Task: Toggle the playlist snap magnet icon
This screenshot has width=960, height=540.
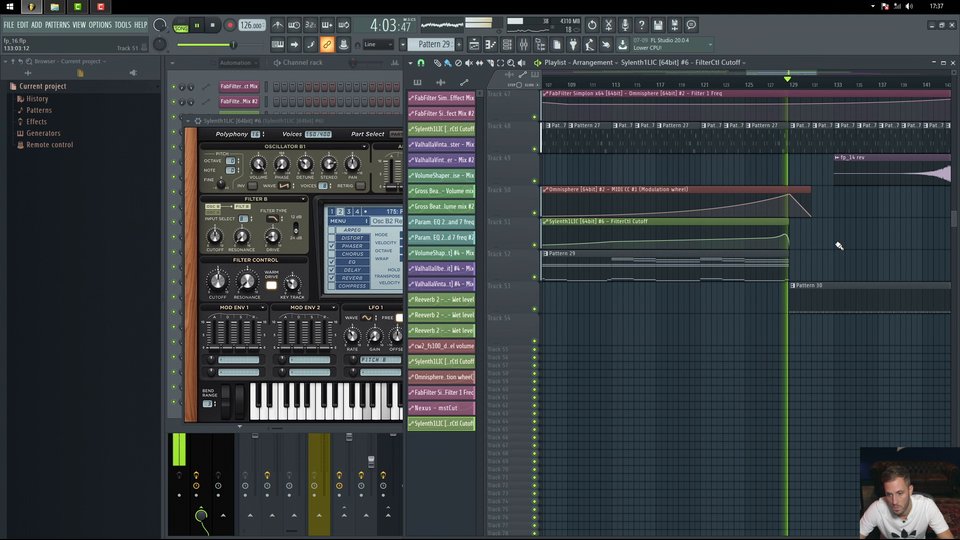Action: [x=421, y=62]
